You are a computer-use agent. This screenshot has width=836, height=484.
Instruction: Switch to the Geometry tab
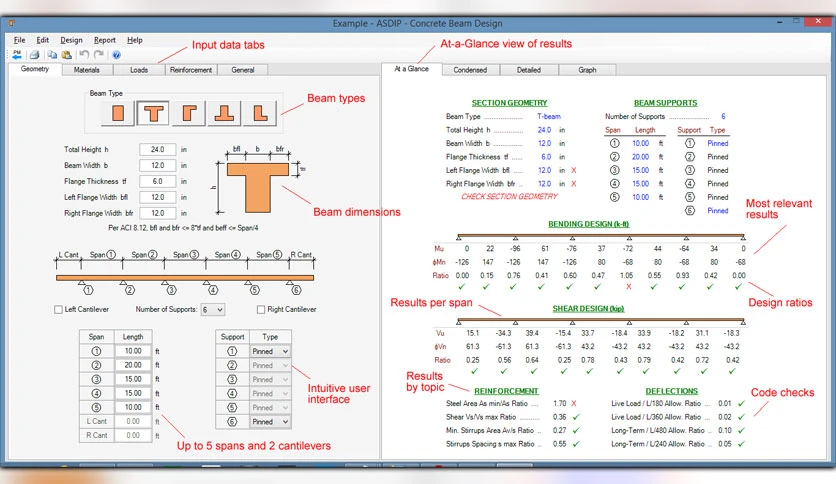(x=35, y=69)
